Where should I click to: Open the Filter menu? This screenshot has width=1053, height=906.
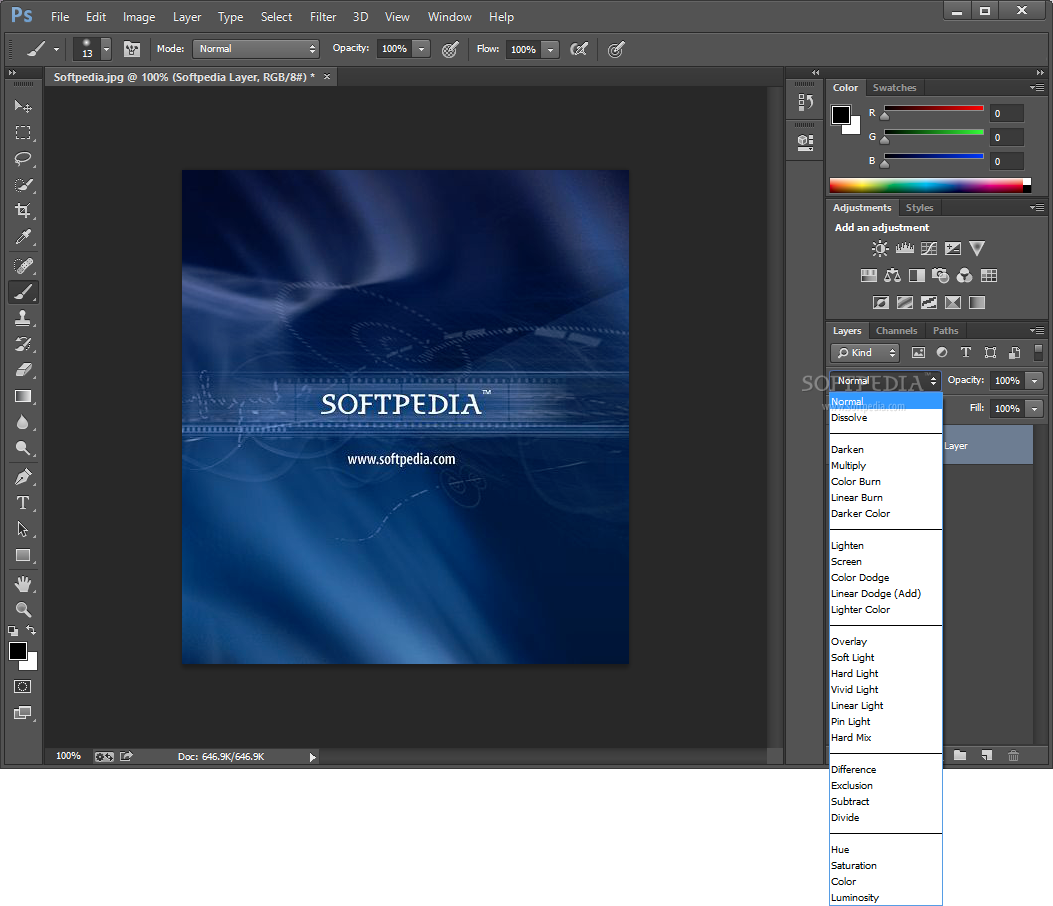pos(323,17)
